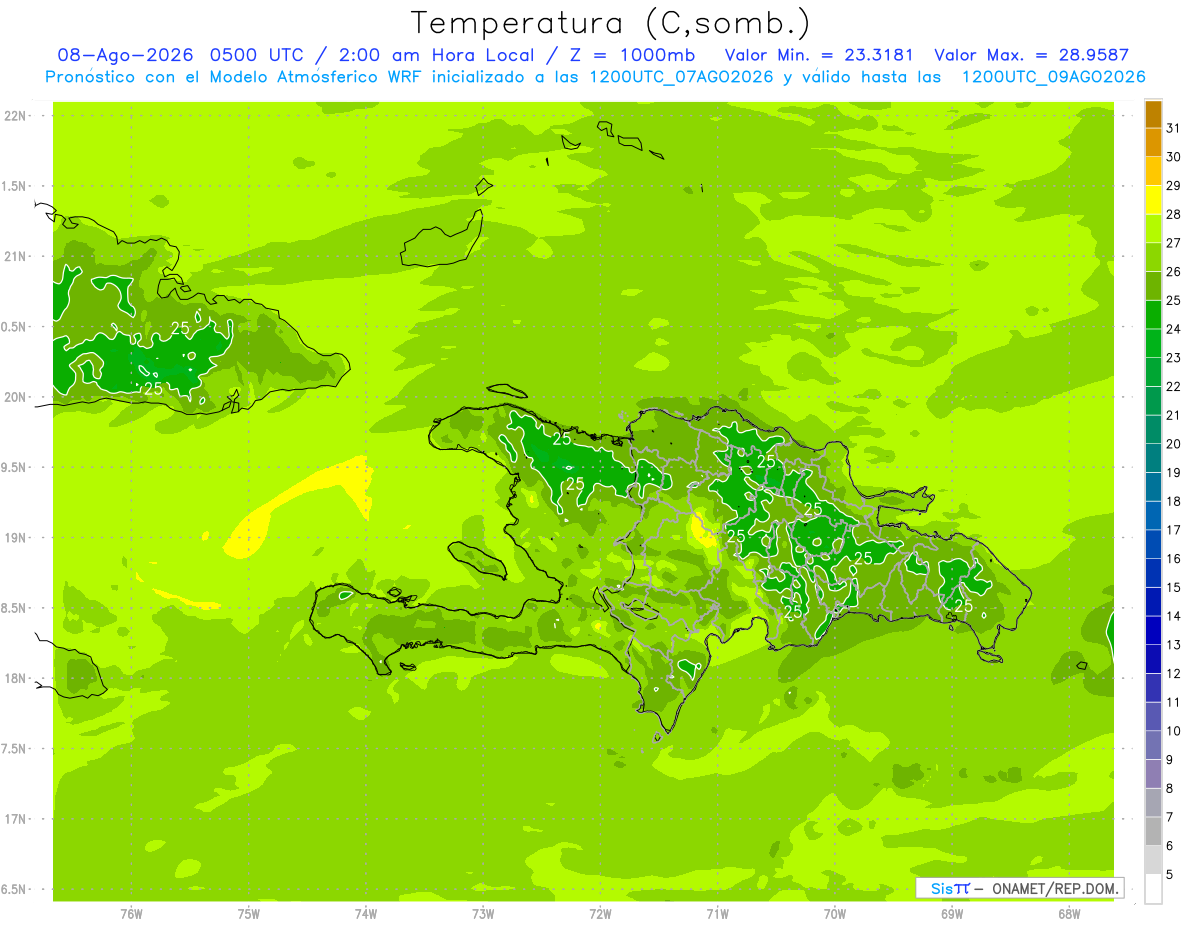Click latitude axis label '17N'
The height and width of the screenshot is (927, 1200).
(15, 820)
